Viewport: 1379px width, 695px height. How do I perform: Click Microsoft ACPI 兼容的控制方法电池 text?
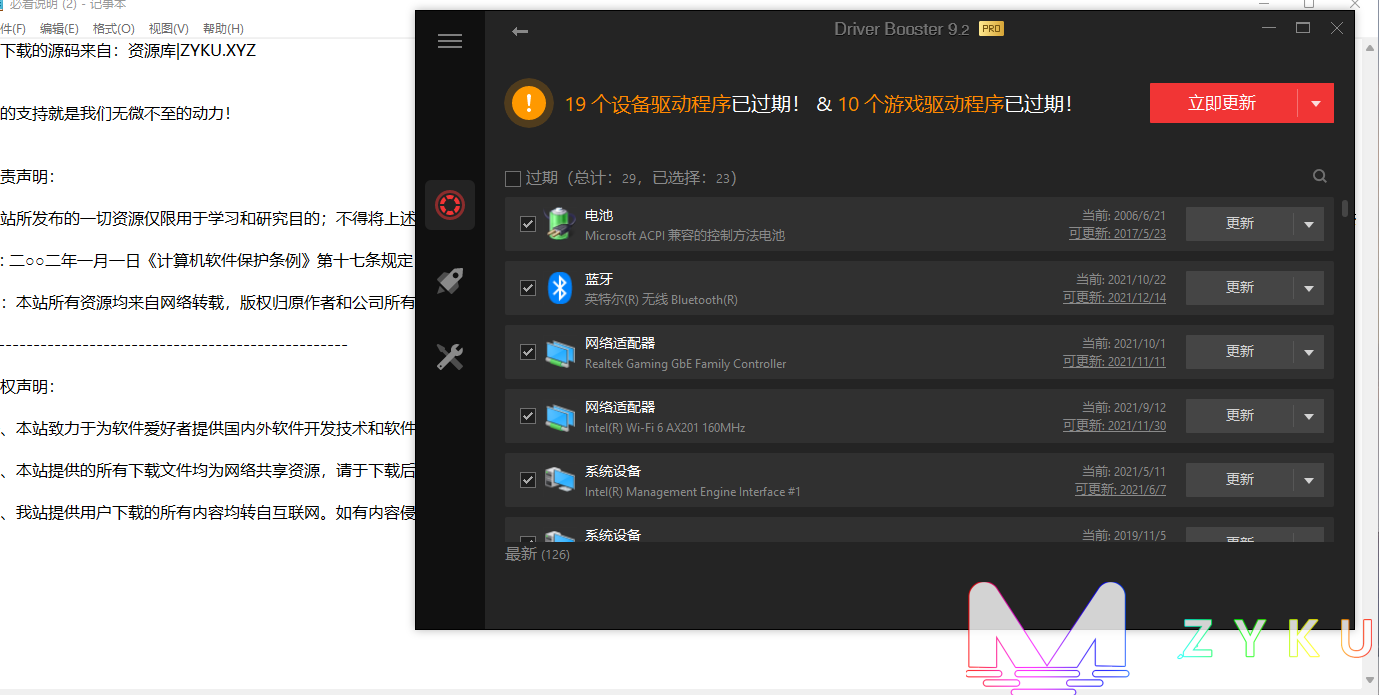click(685, 236)
